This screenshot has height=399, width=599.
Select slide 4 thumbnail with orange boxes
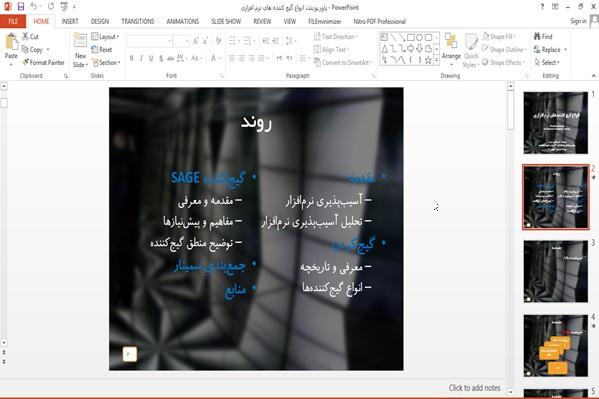[x=555, y=345]
